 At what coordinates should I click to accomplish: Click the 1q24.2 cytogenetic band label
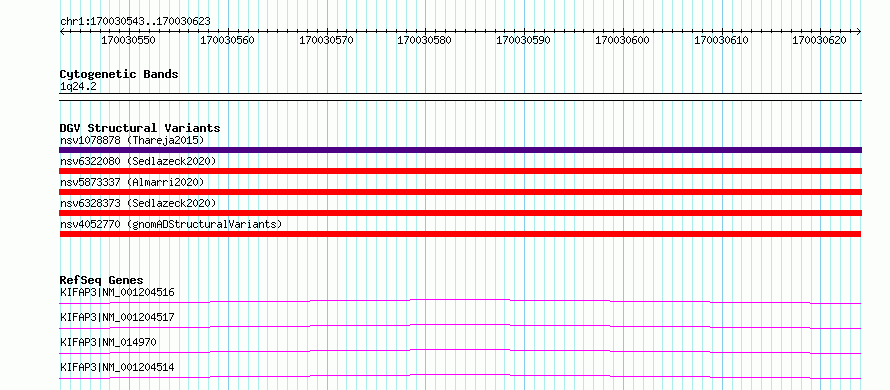pos(78,87)
